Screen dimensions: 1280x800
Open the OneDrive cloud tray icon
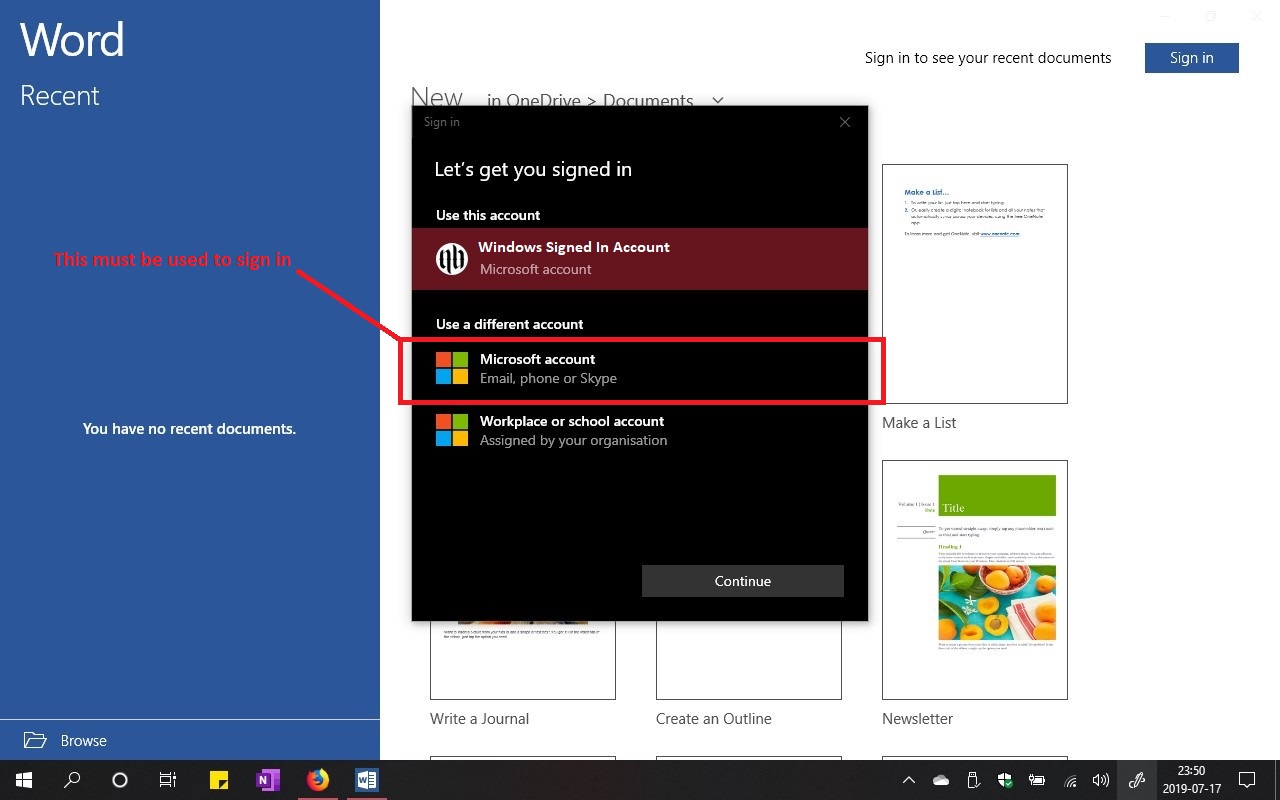point(941,780)
